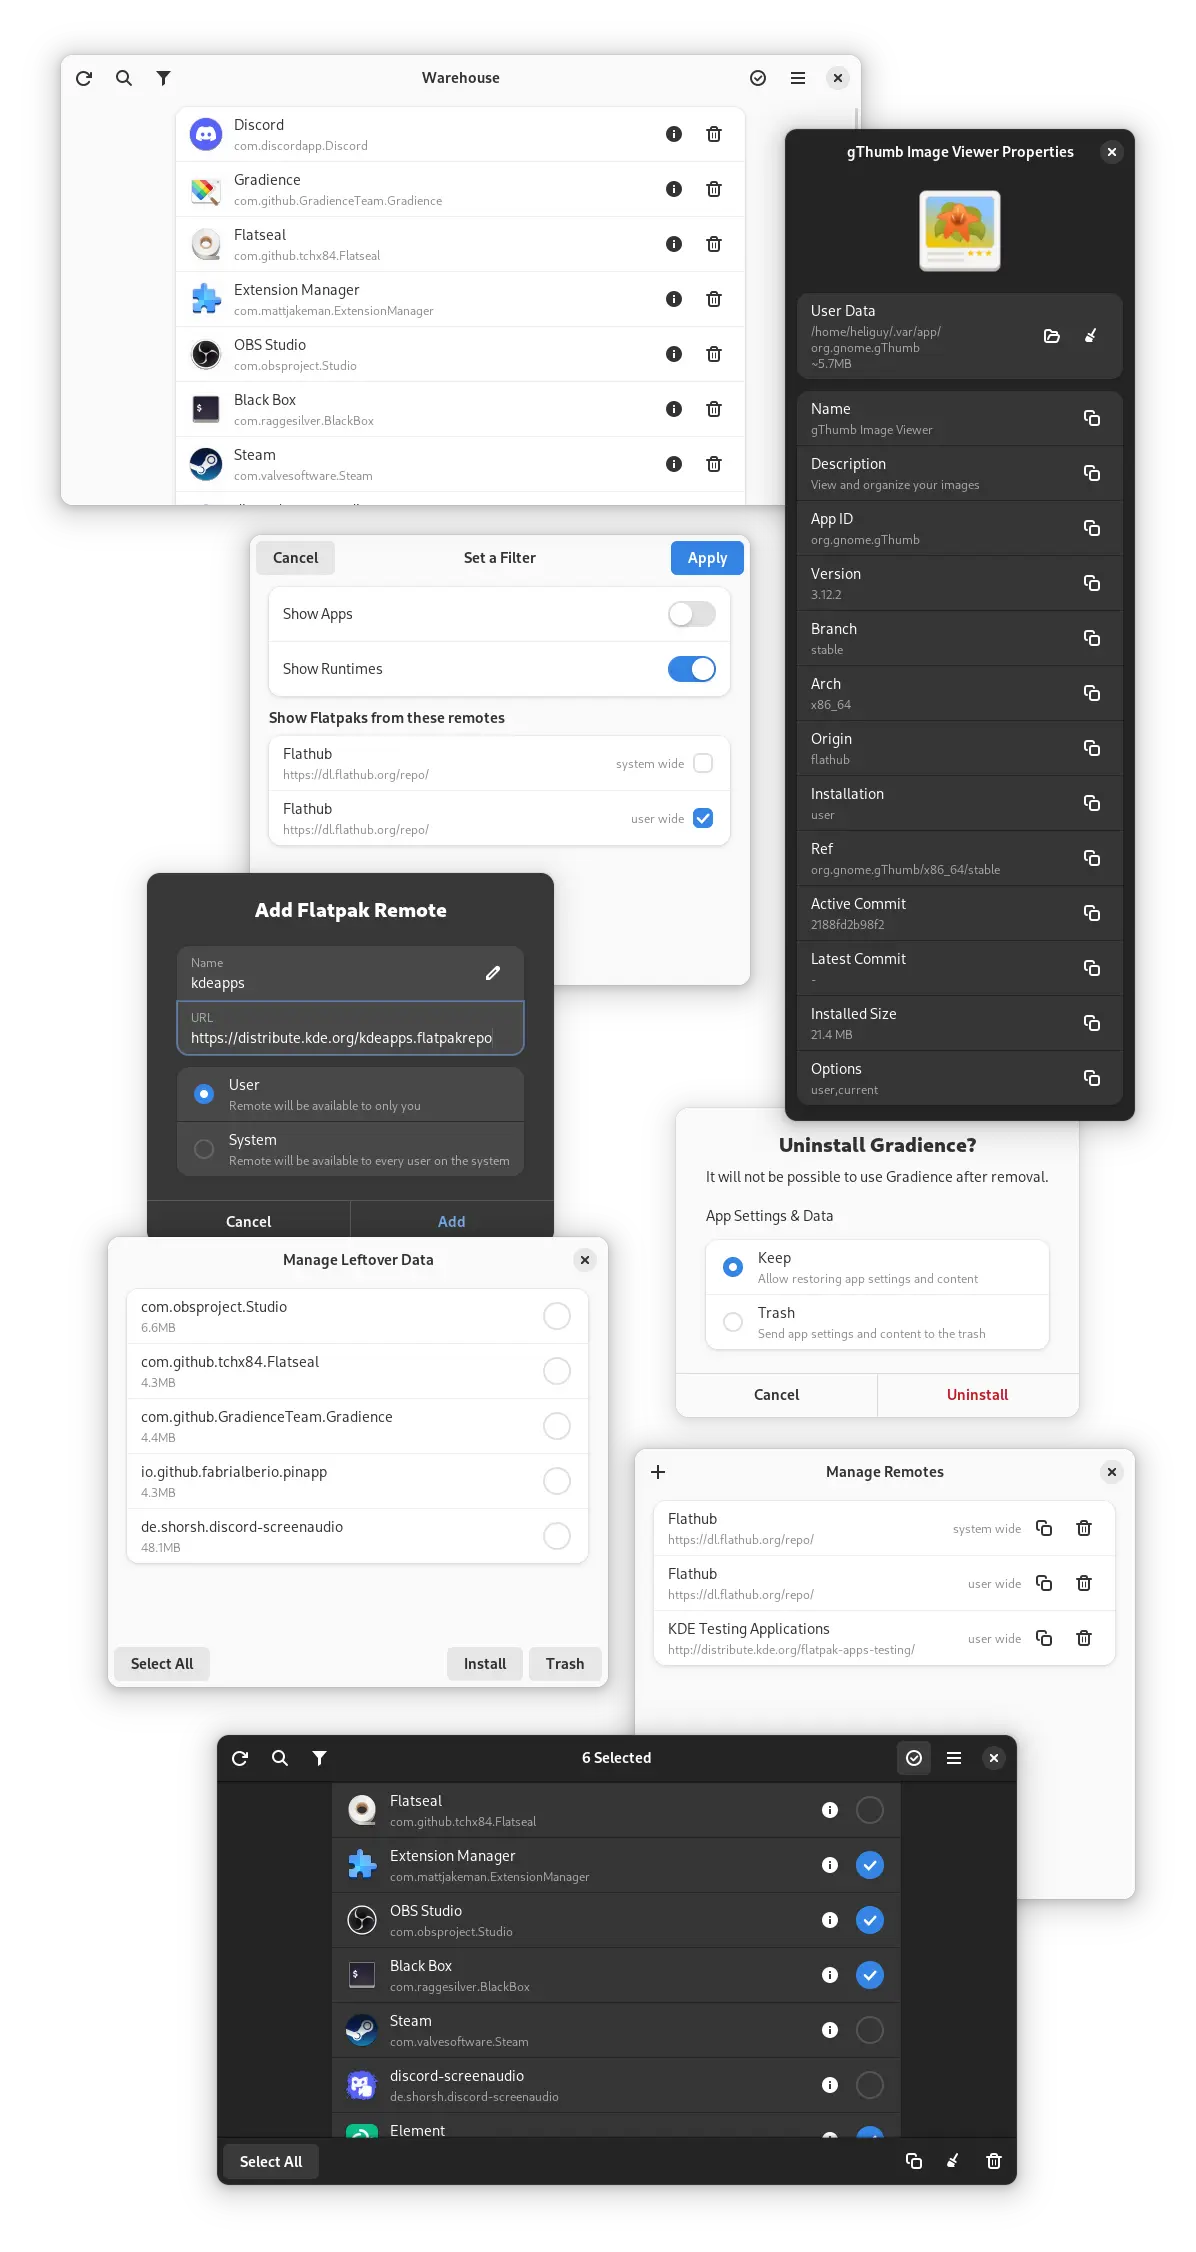The image size is (1196, 2252).
Task: Open hamburger menu in 6 Selected window
Action: pyautogui.click(x=954, y=1758)
